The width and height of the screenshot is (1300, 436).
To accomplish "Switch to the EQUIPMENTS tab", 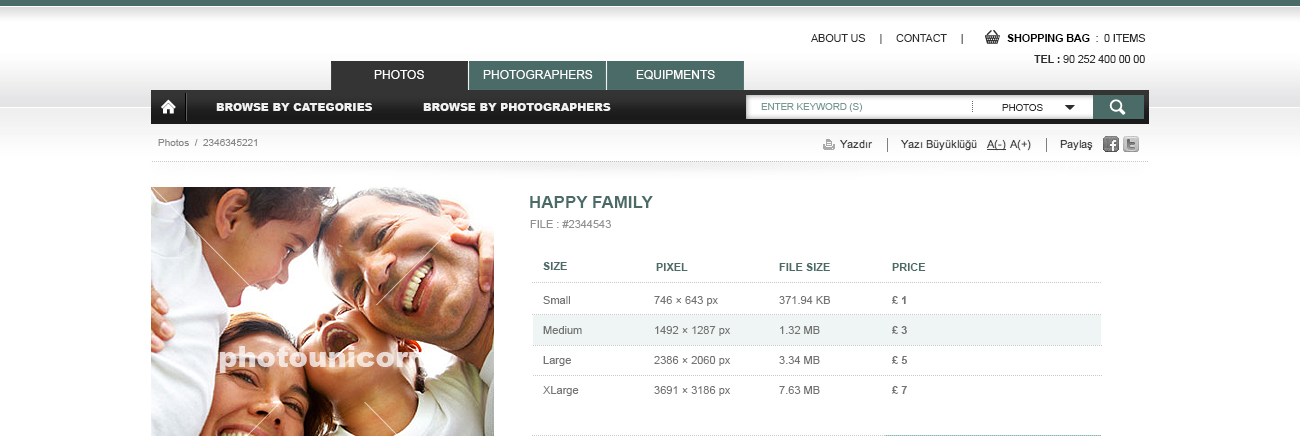I will coord(675,75).
